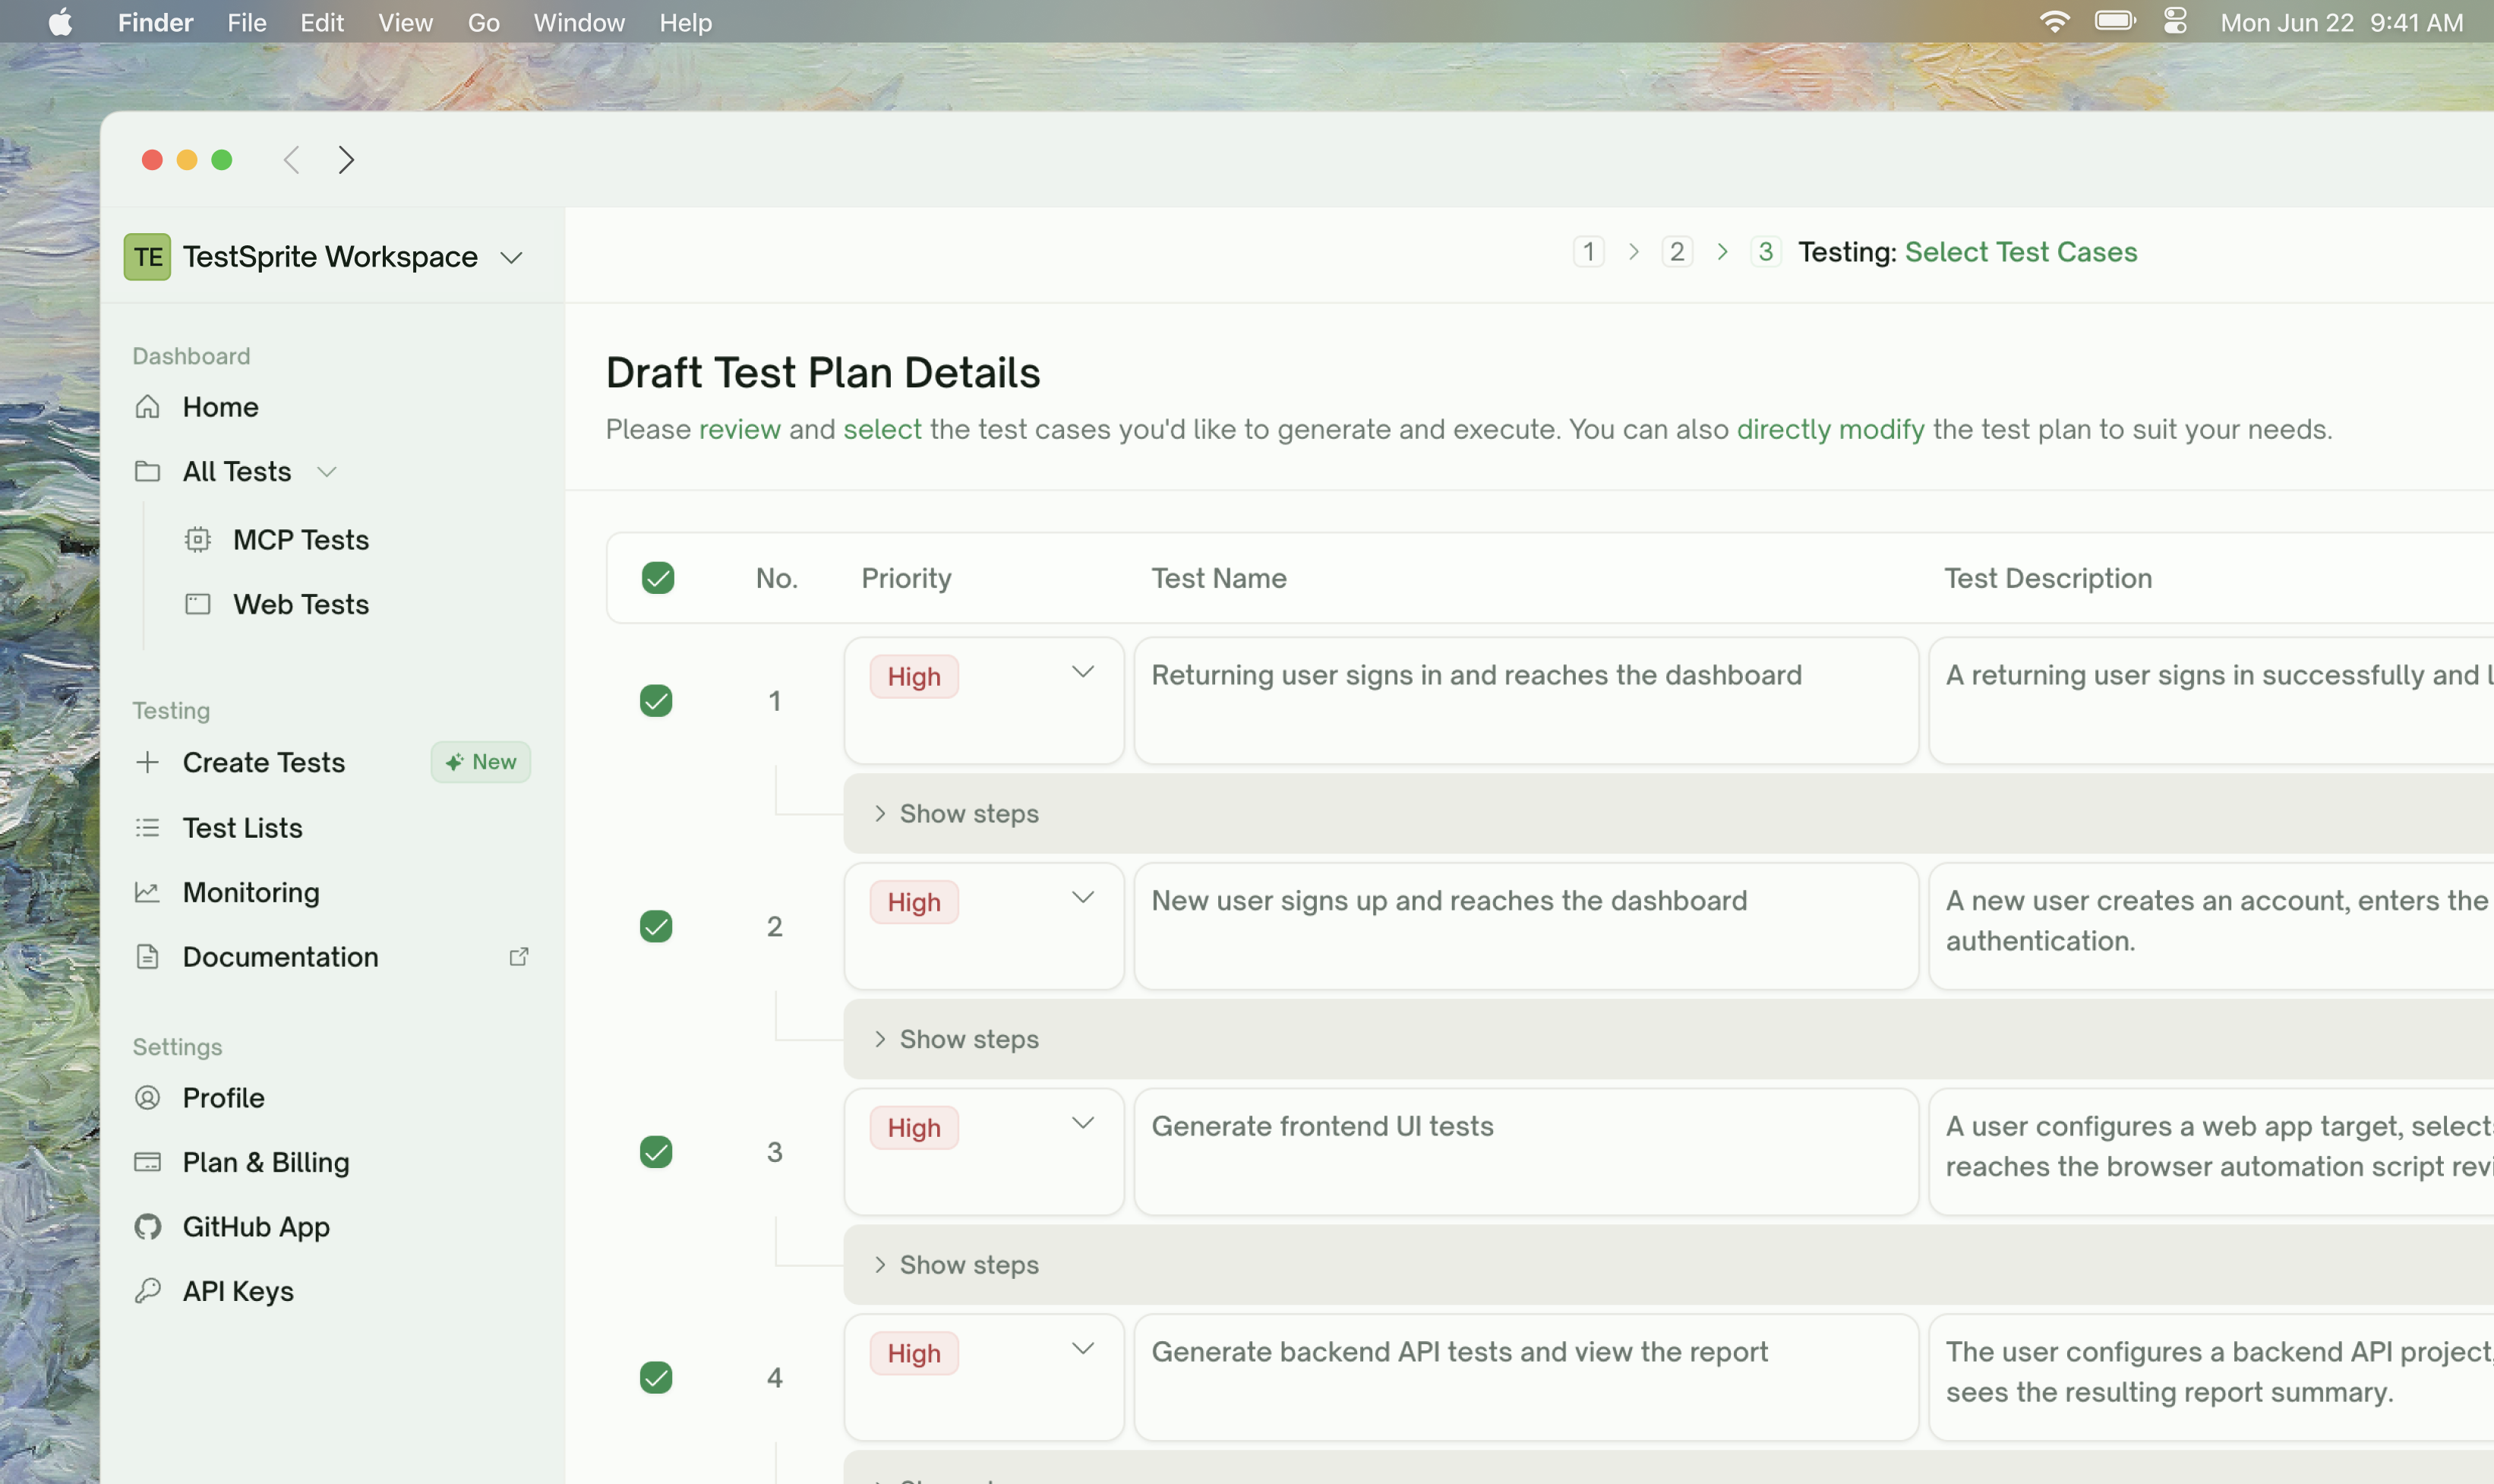Open the Home page icon in sidebar
Viewport: 2494px width, 1484px height.
coord(147,407)
